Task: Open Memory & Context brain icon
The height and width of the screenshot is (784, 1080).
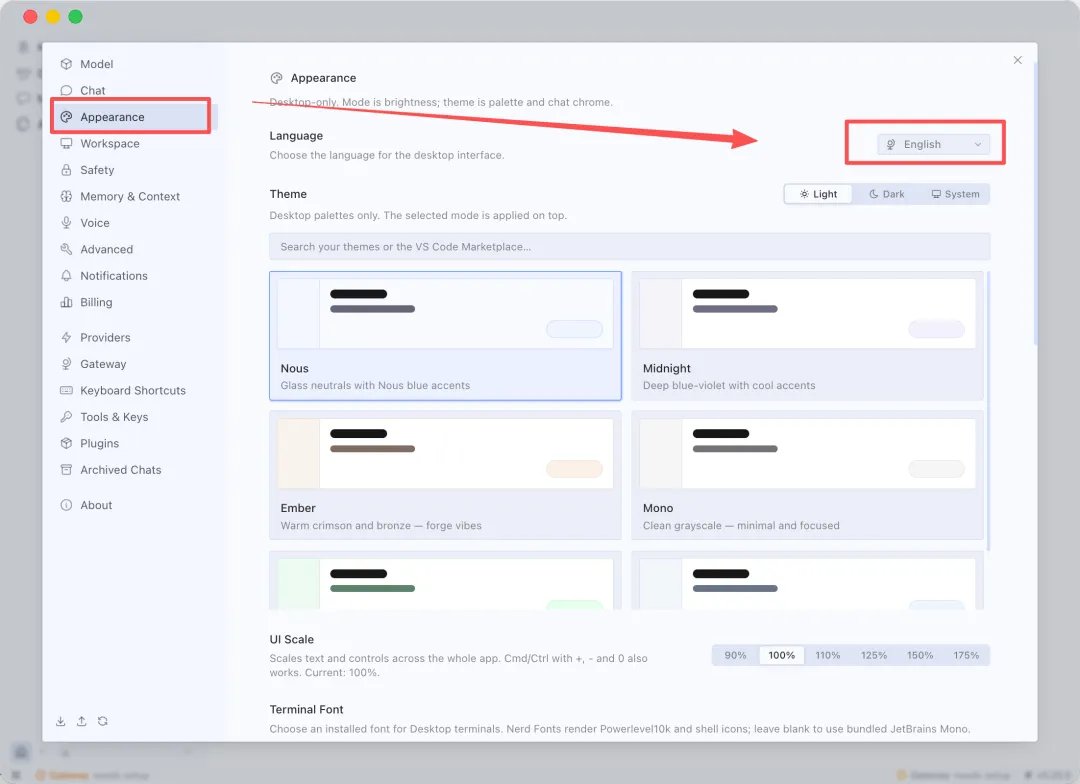Action: 66,196
